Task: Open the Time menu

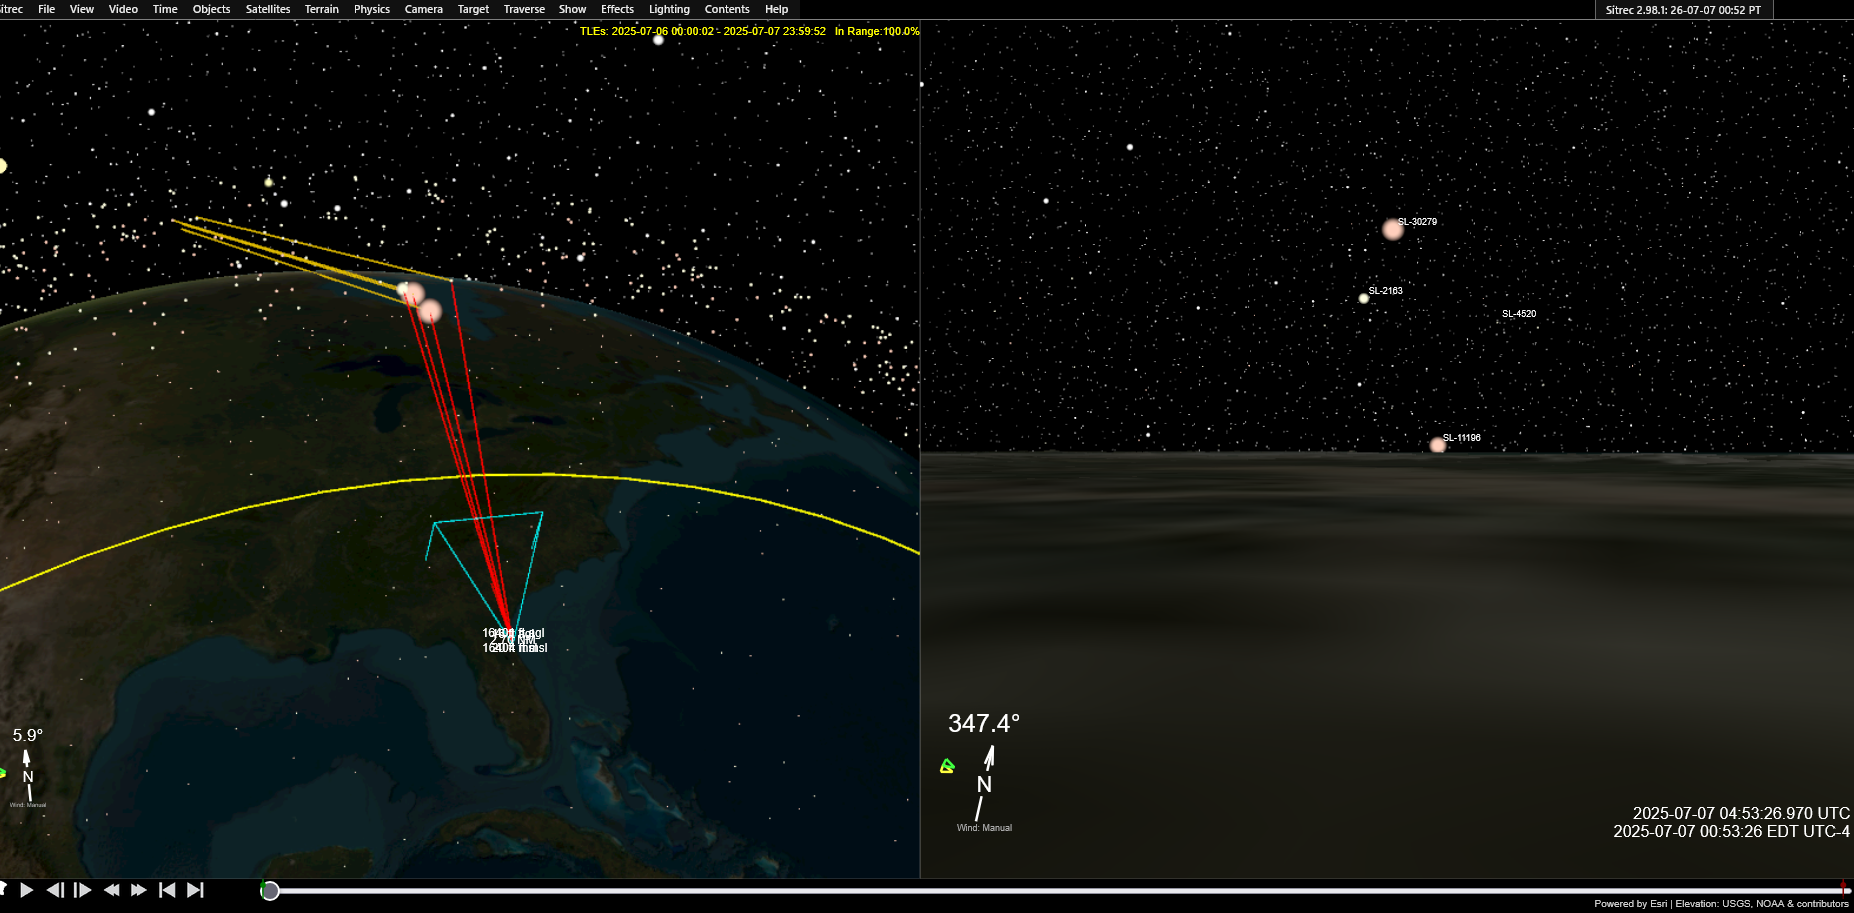Action: tap(165, 9)
